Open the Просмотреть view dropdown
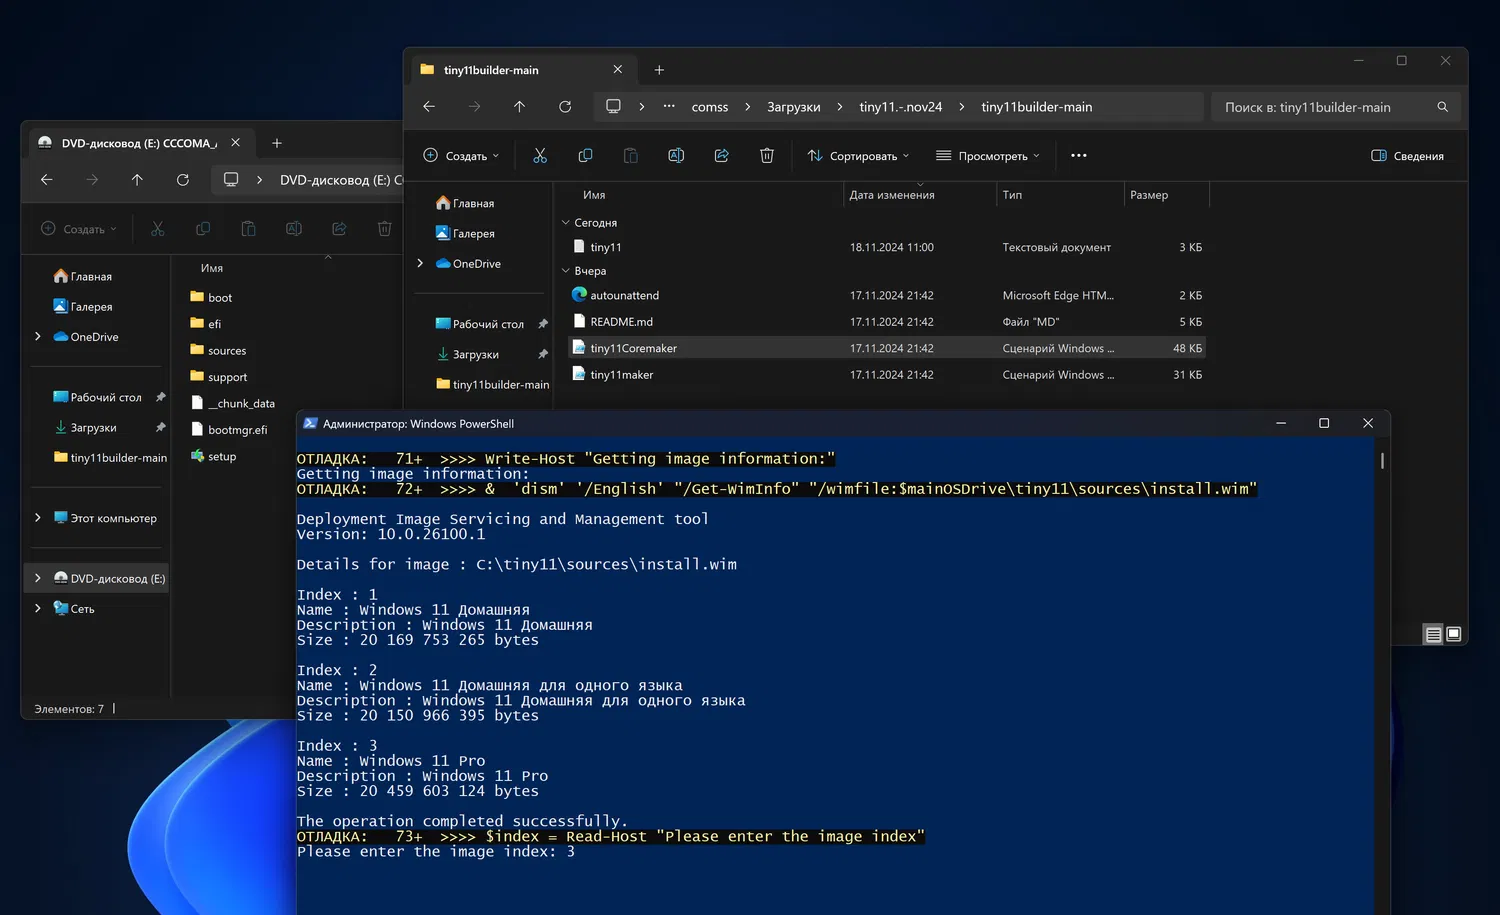Image resolution: width=1500 pixels, height=915 pixels. (x=987, y=156)
